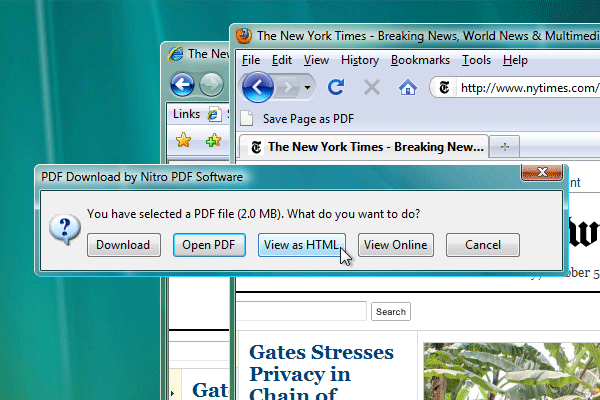This screenshot has width=600, height=400.
Task: Click the IE add to favorites icon
Action: (211, 140)
